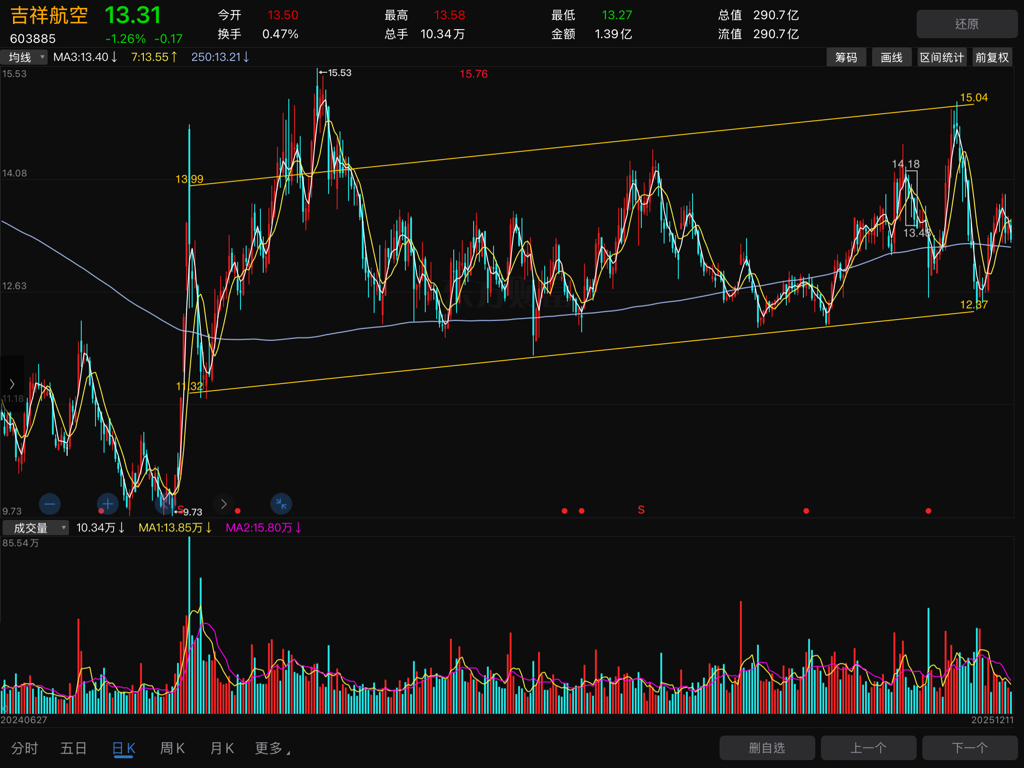Viewport: 1024px width, 768px height.
Task: Click the 85.54万 volume axis label
Action: point(20,543)
